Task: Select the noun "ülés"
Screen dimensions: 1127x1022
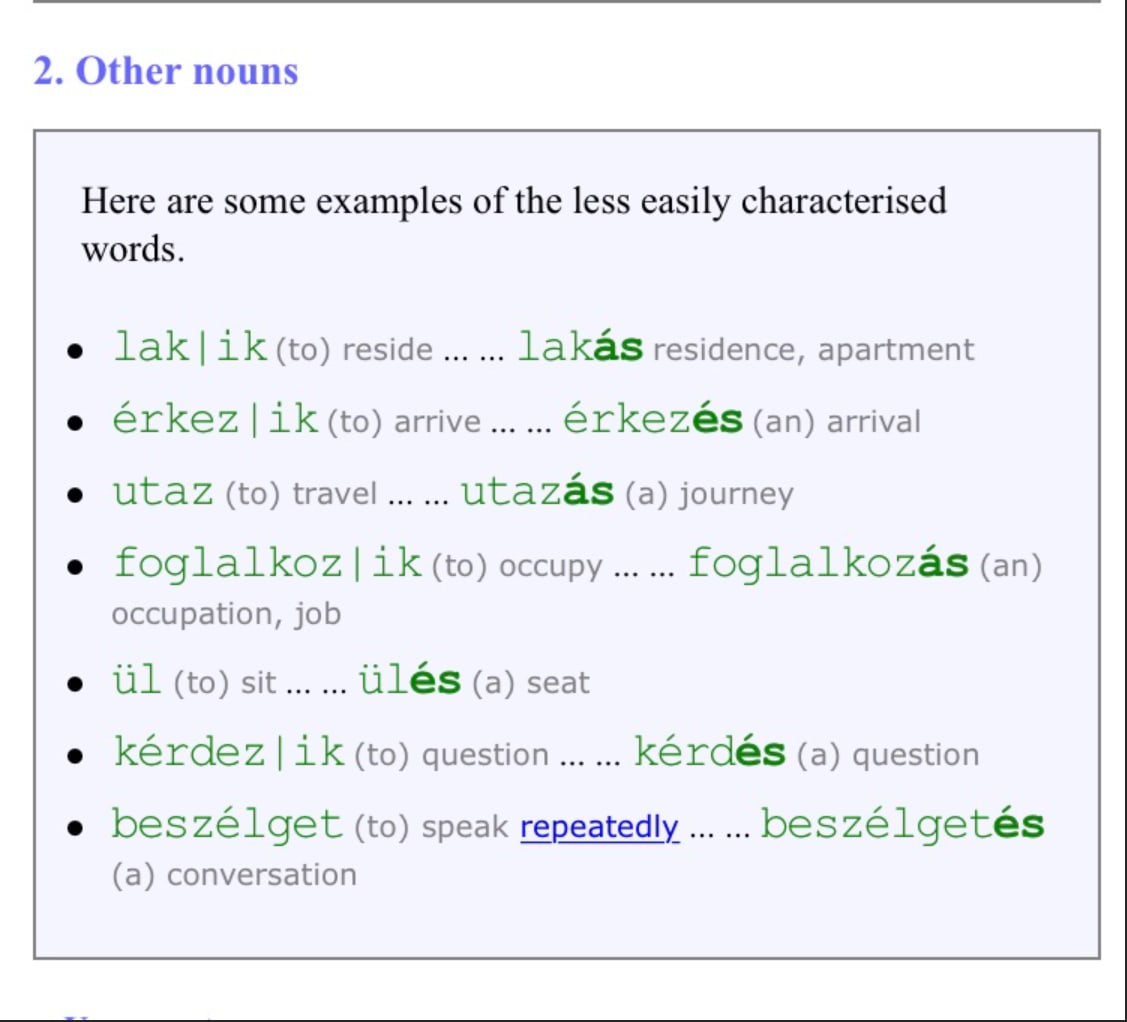Action: [x=413, y=681]
